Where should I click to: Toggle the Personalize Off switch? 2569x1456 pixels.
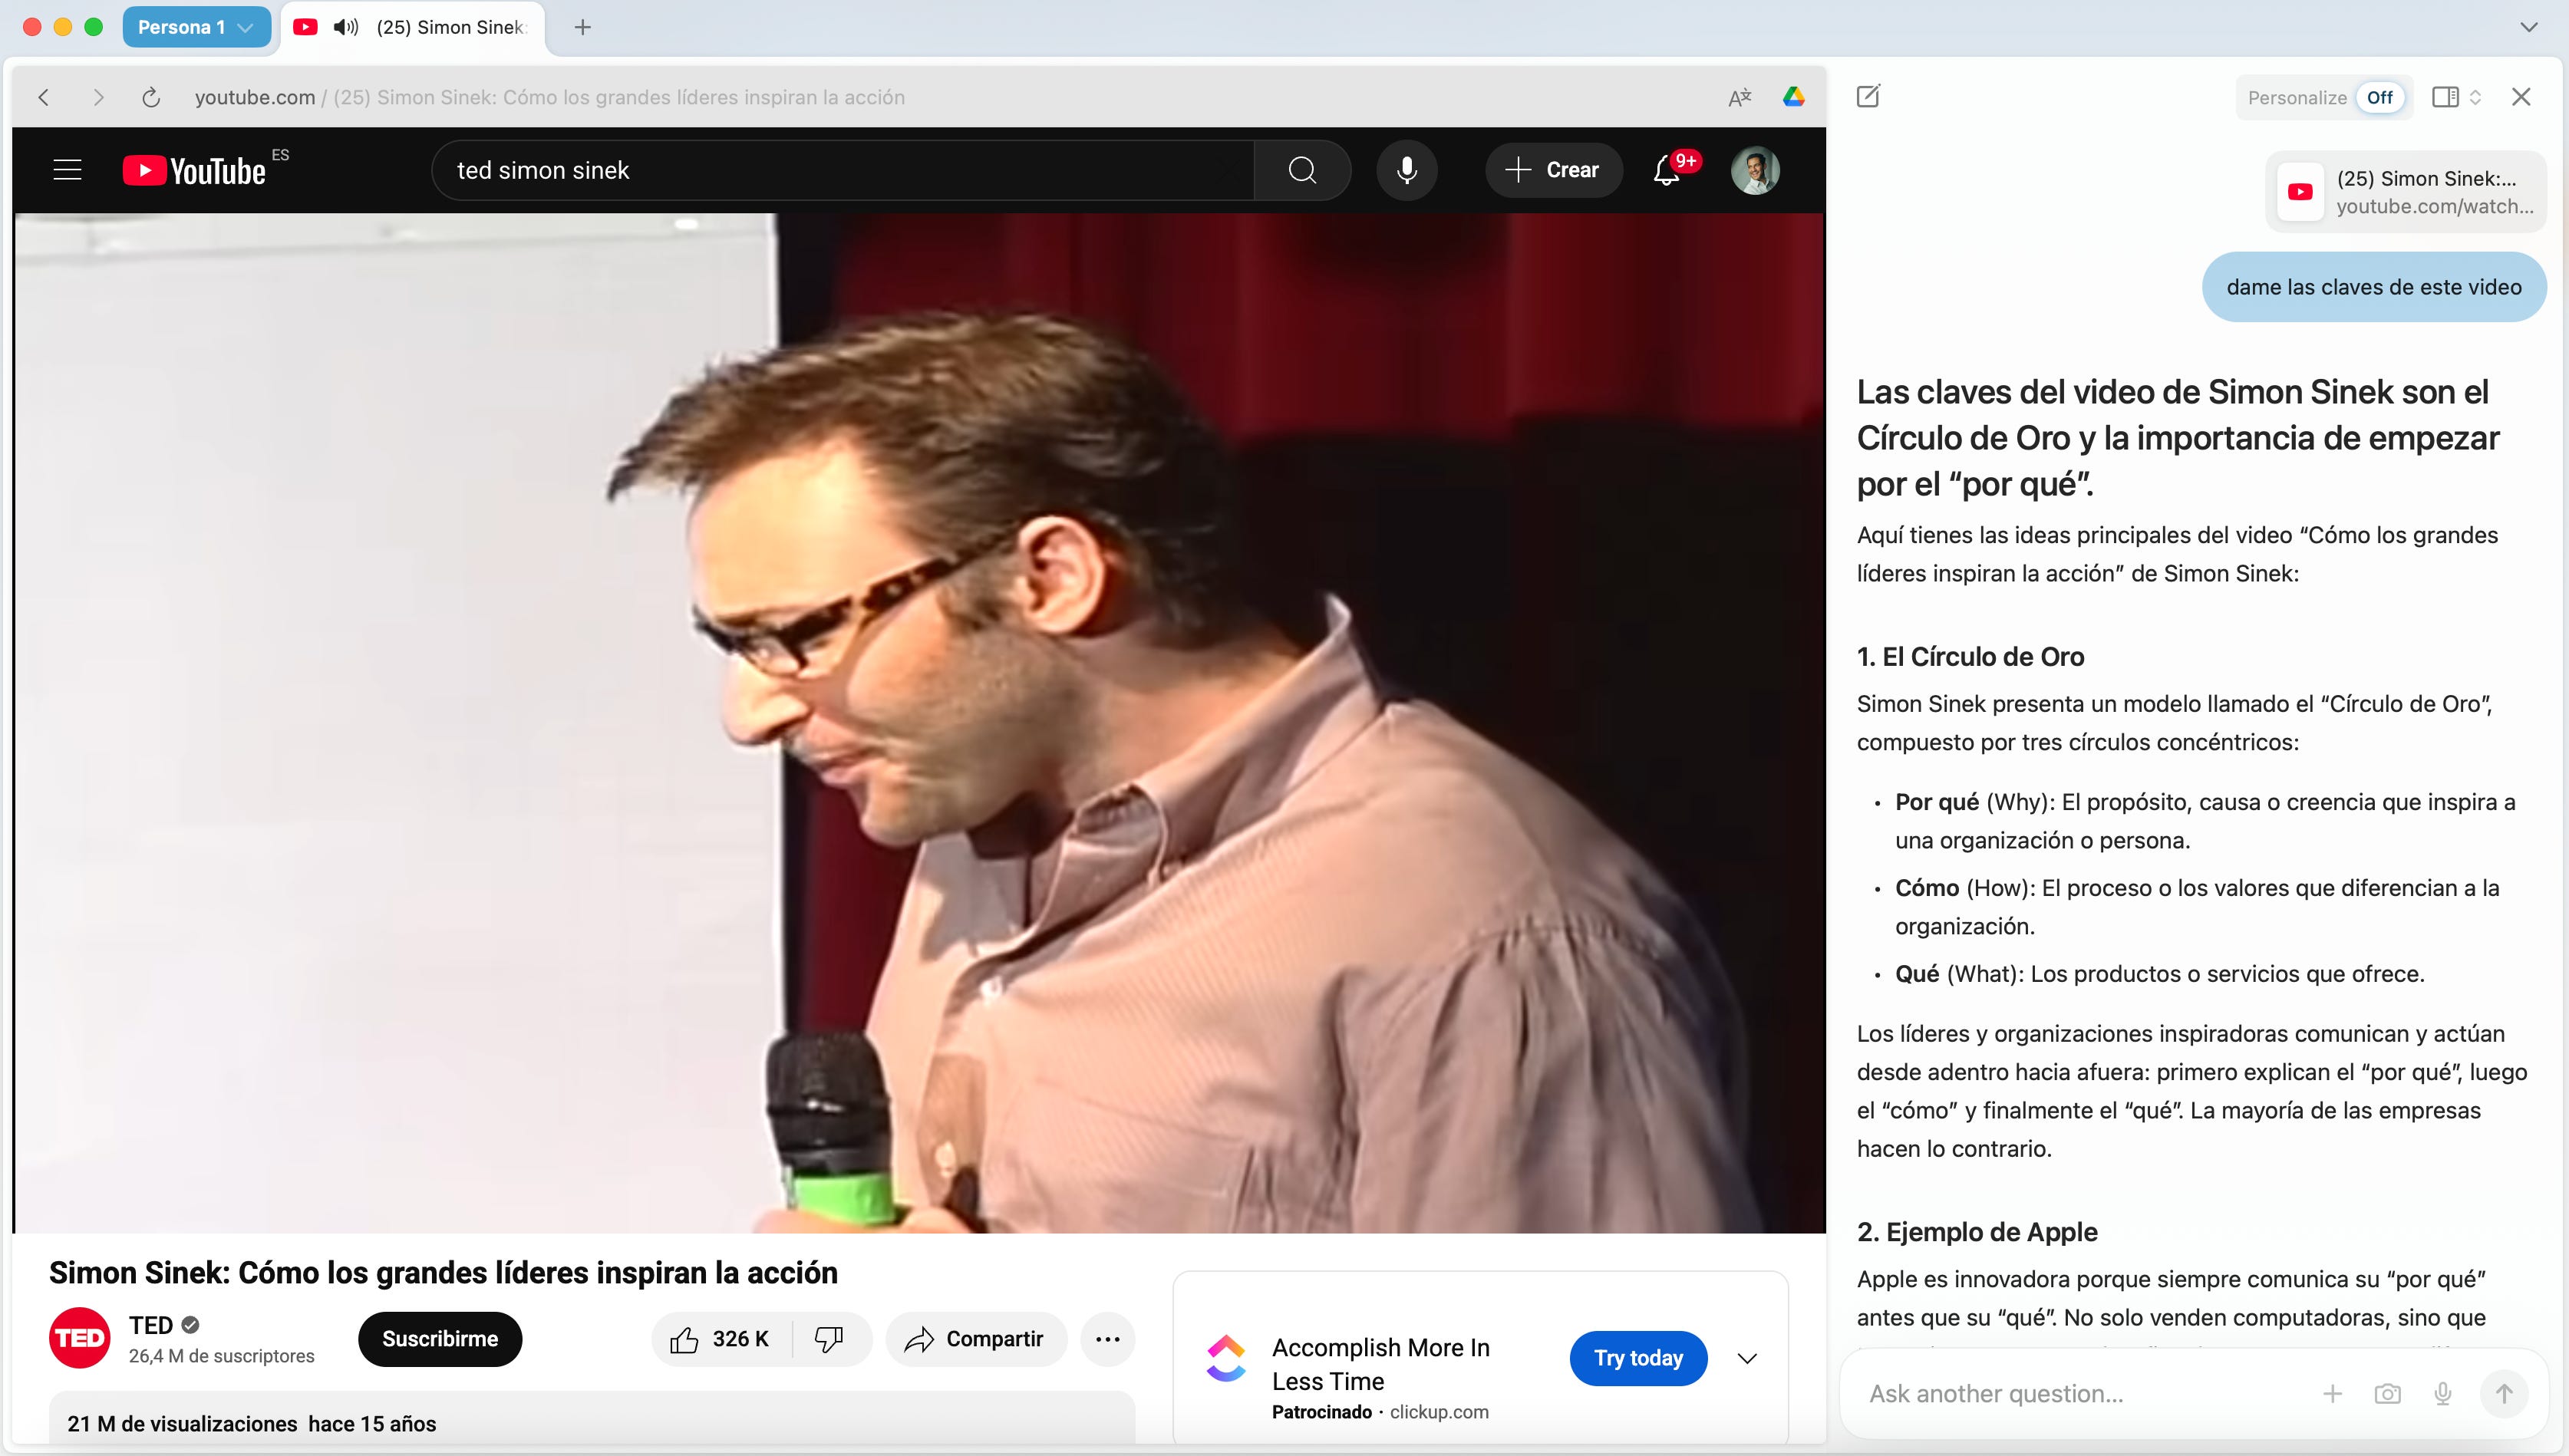click(2379, 97)
